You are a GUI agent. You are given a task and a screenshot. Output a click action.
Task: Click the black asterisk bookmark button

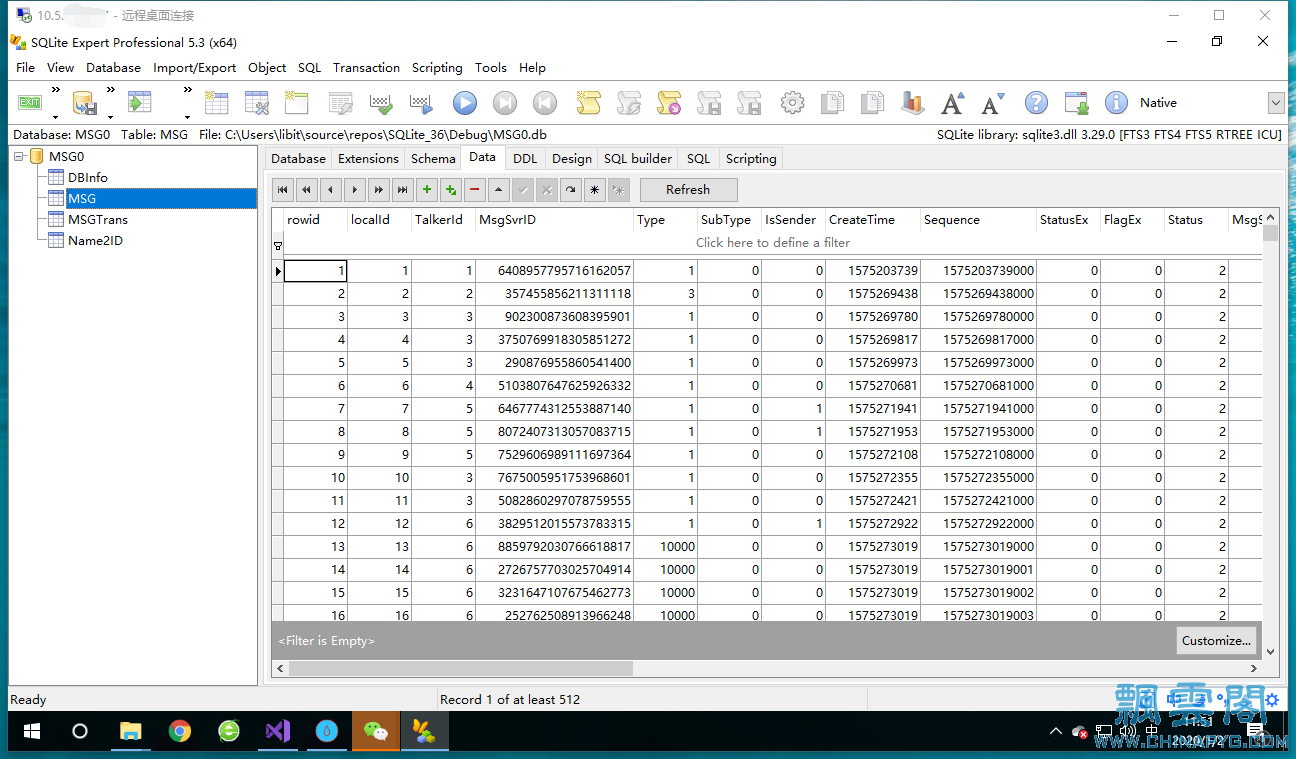click(x=595, y=189)
